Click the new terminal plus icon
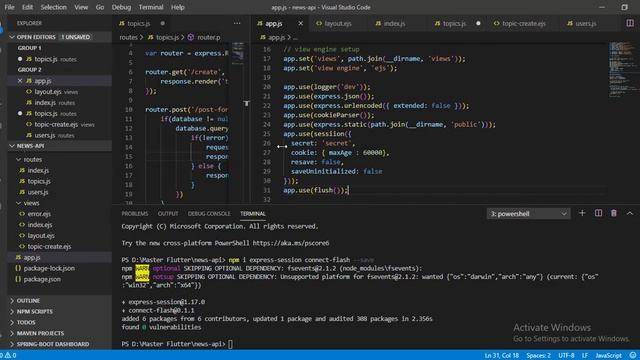Image resolution: width=640 pixels, height=360 pixels. (582, 213)
